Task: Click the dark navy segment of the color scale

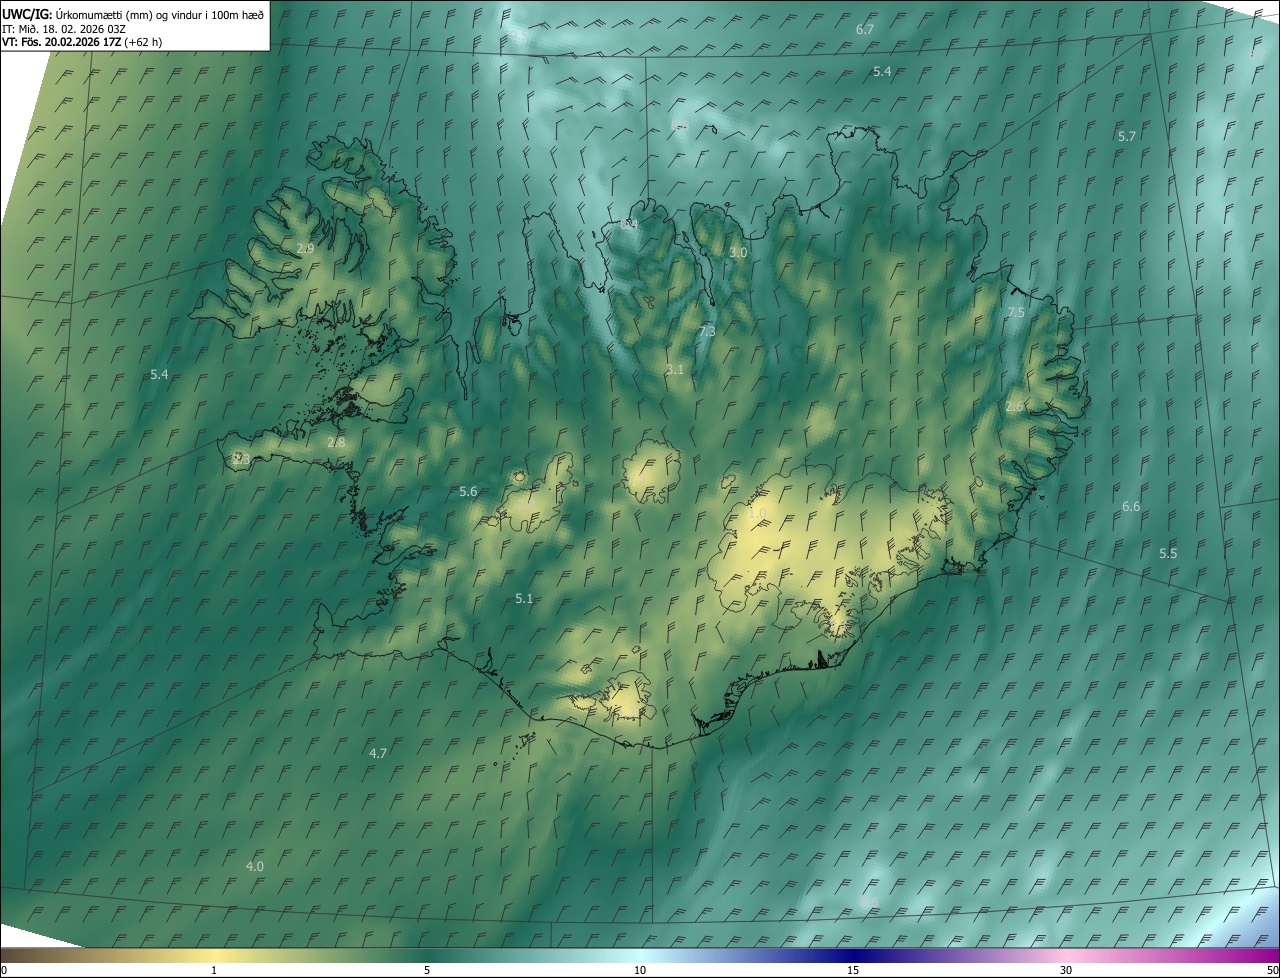Action: 853,955
